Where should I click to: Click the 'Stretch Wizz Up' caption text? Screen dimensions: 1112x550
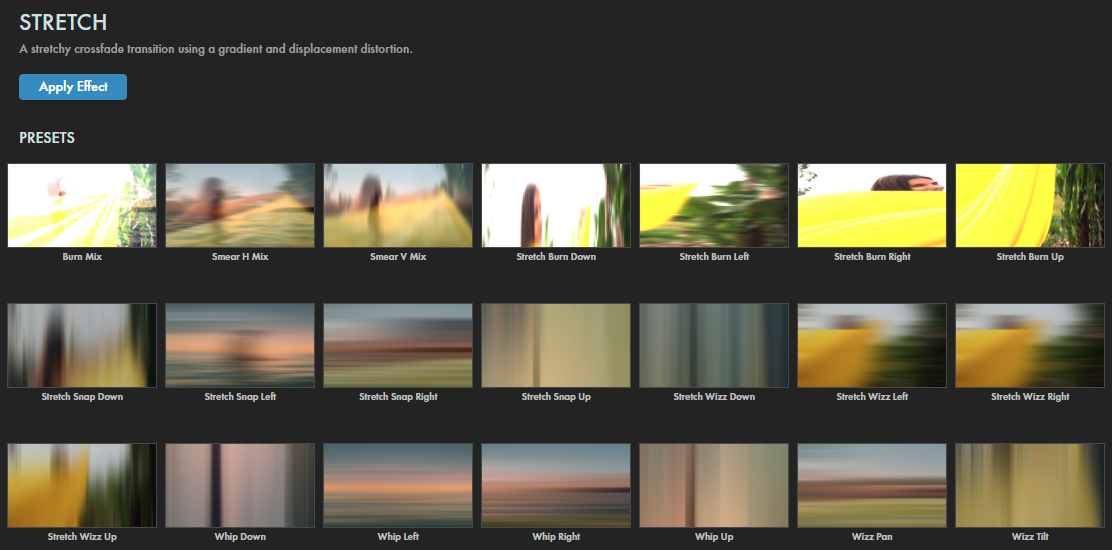(82, 537)
